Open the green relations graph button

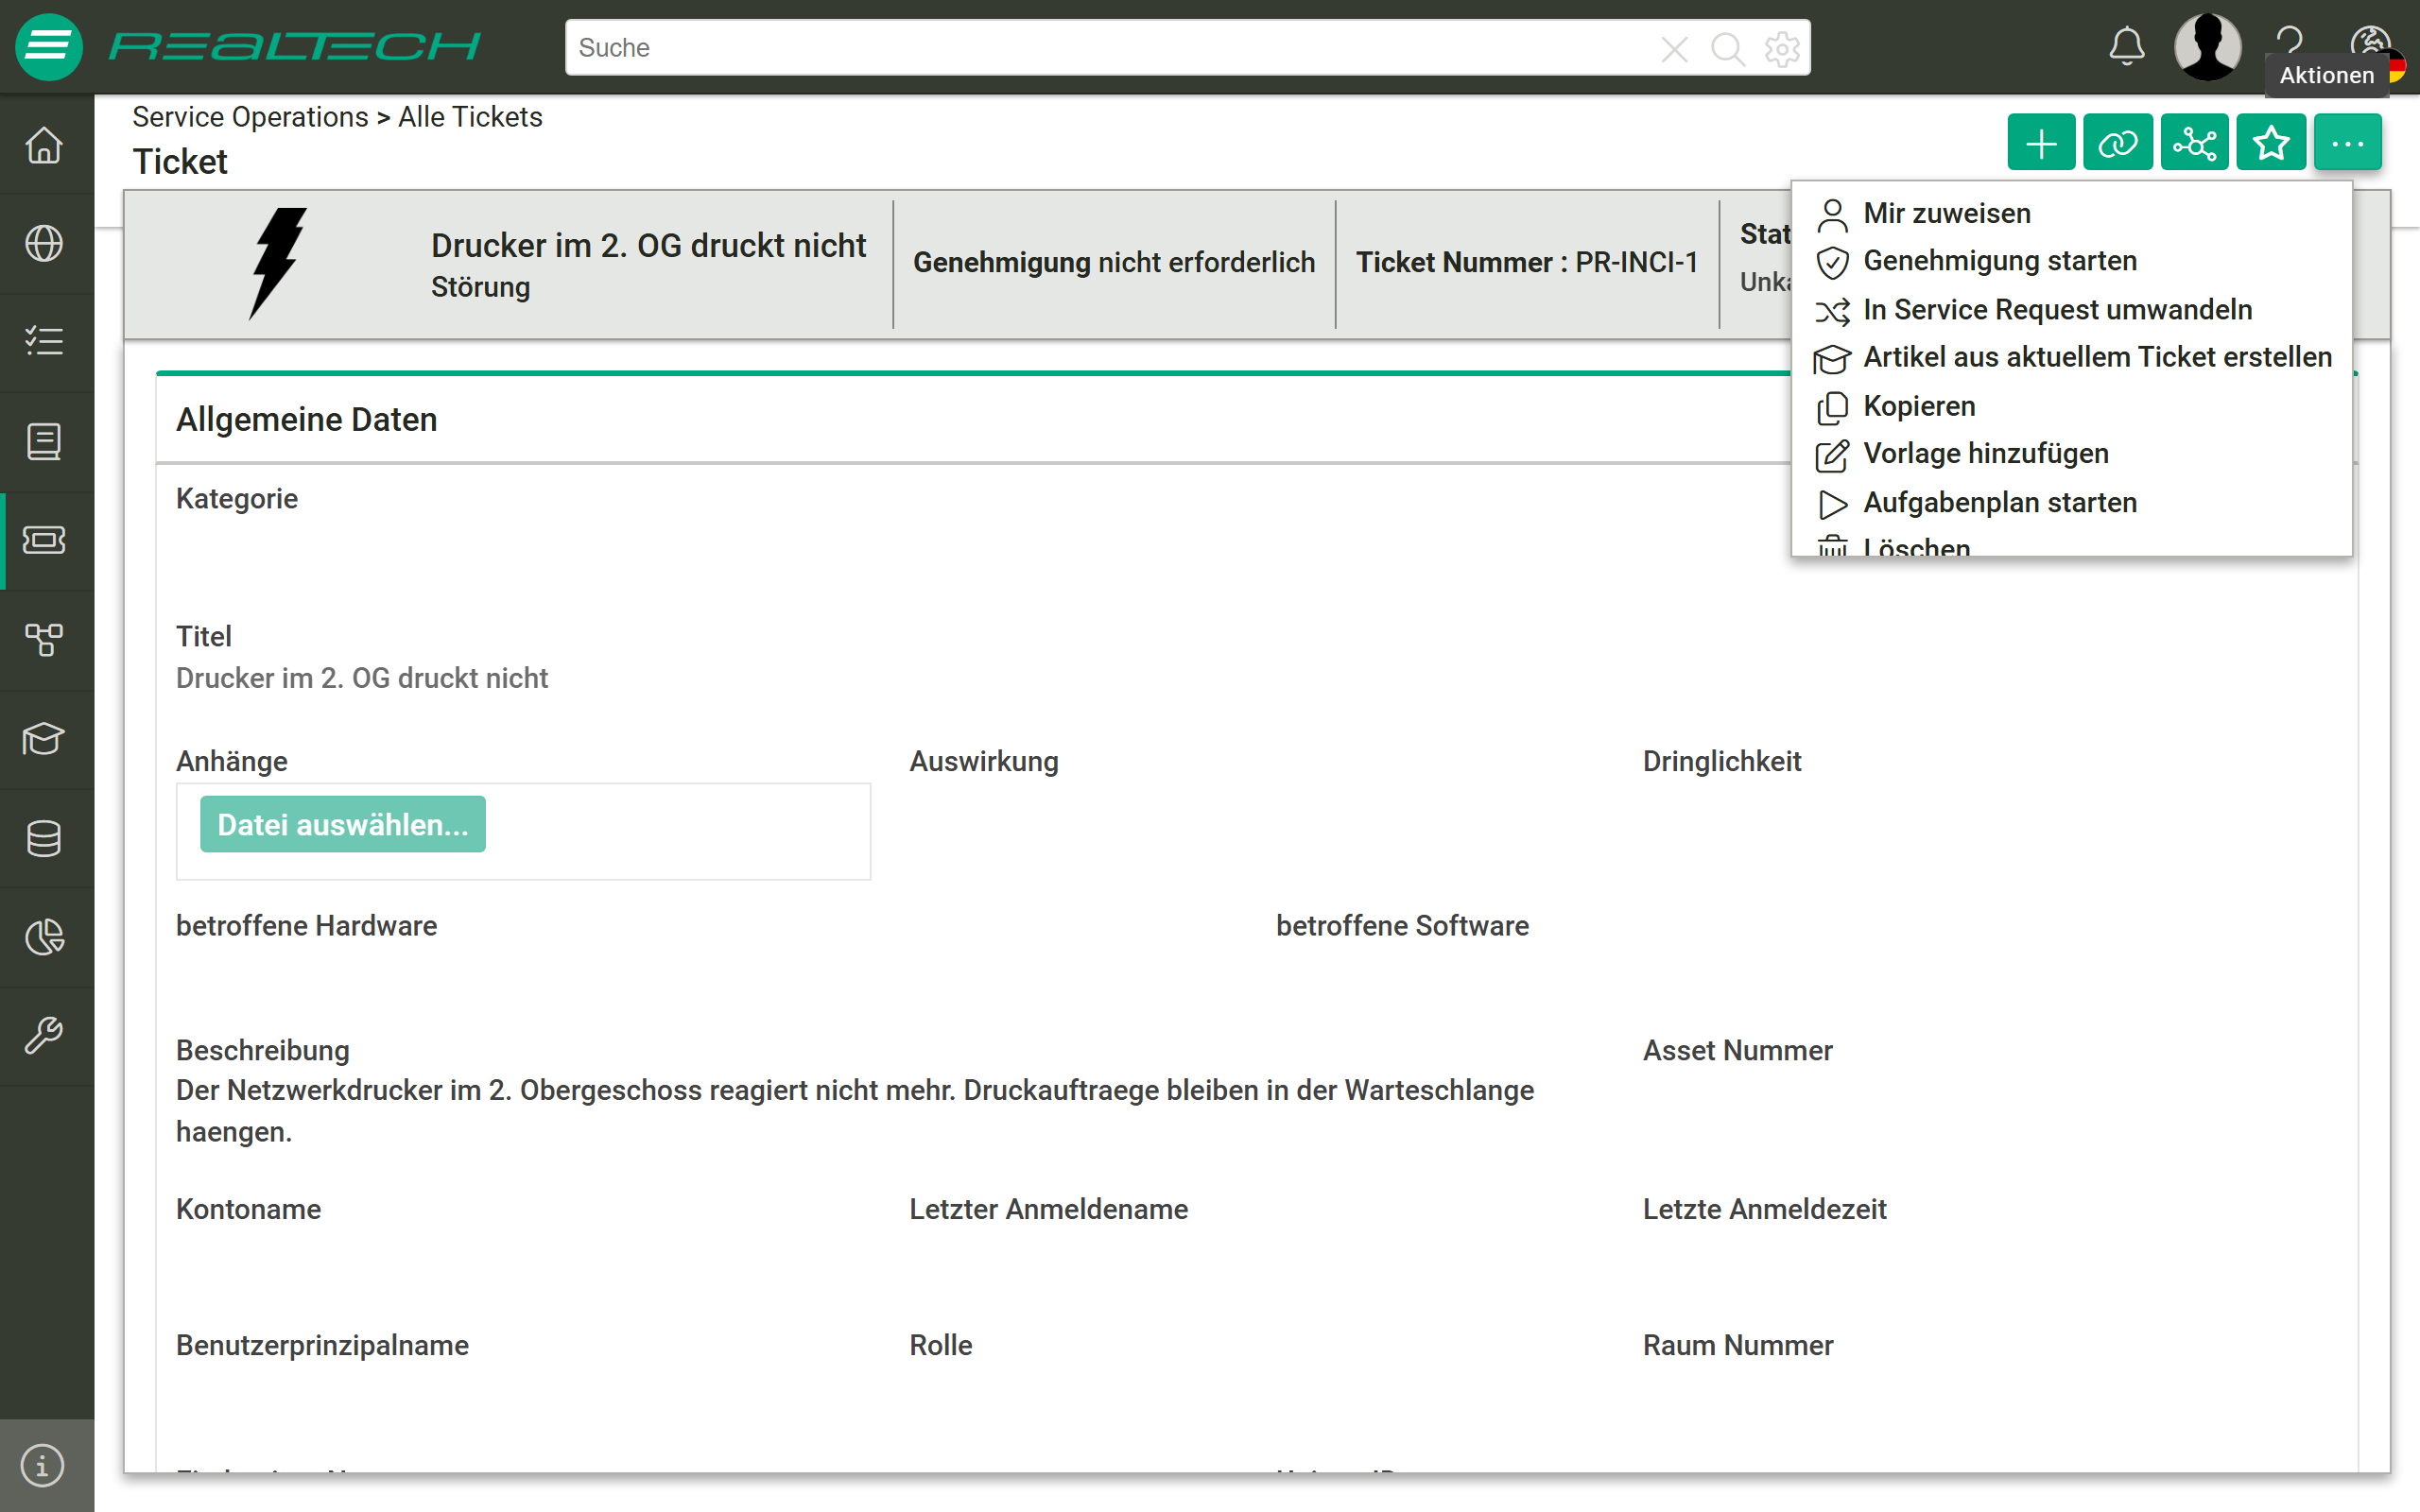click(2194, 143)
